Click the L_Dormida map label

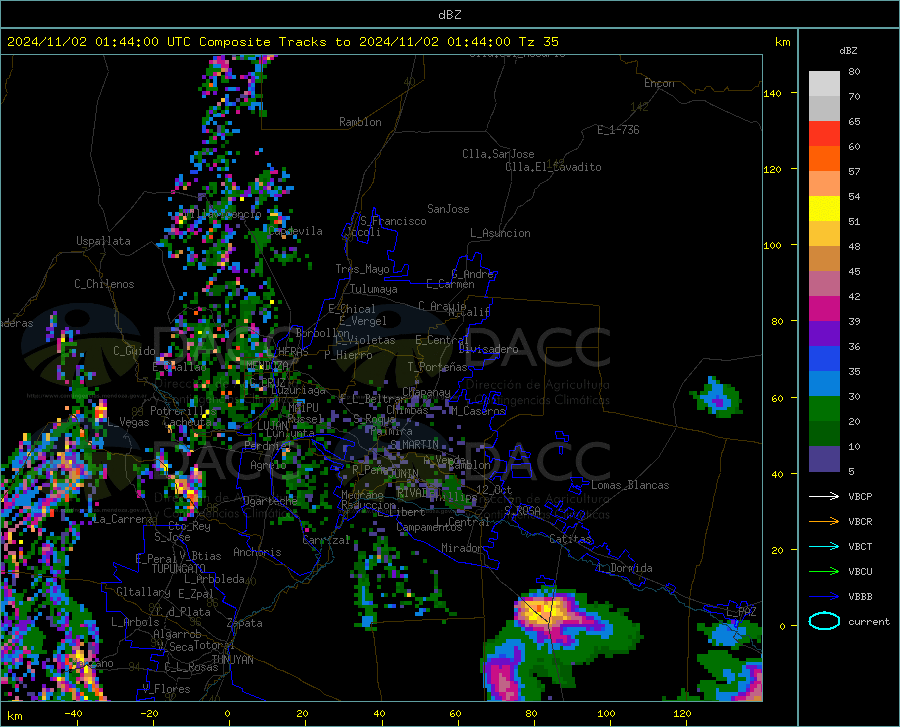[624, 568]
